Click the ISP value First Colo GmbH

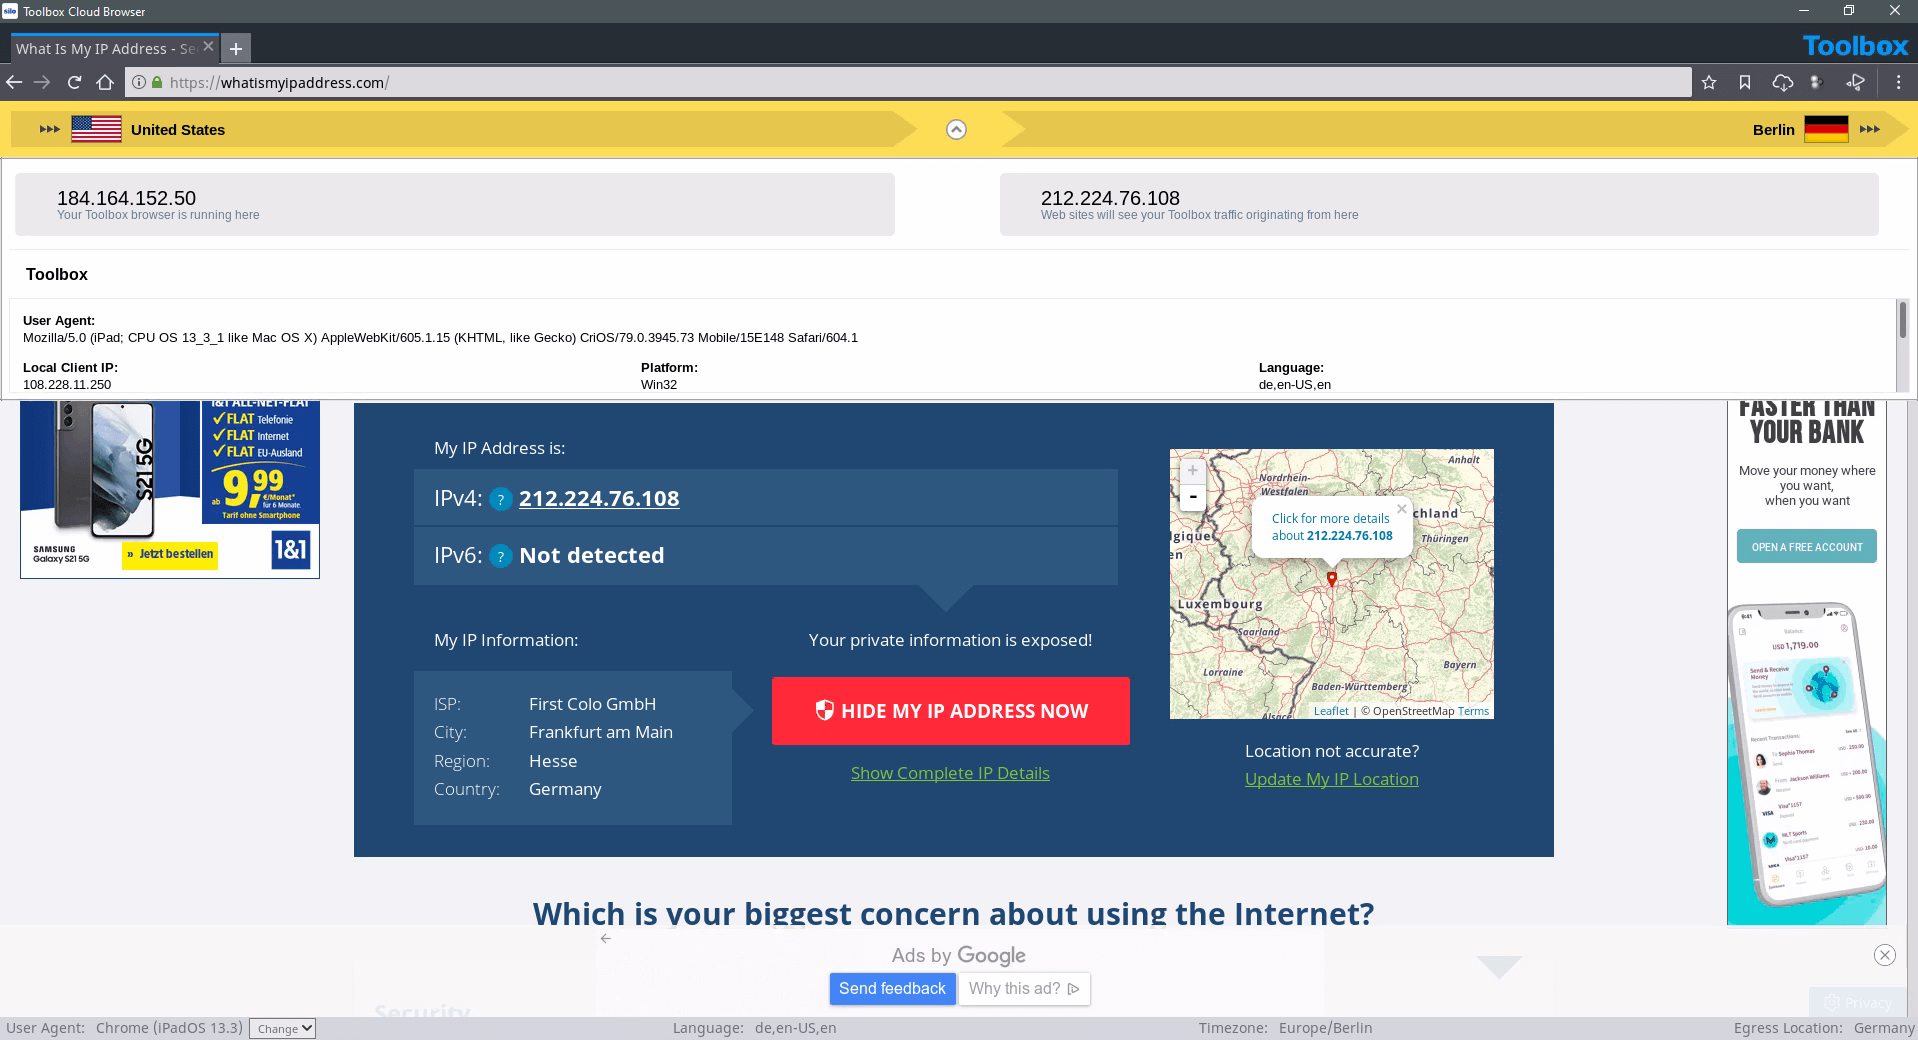(592, 704)
